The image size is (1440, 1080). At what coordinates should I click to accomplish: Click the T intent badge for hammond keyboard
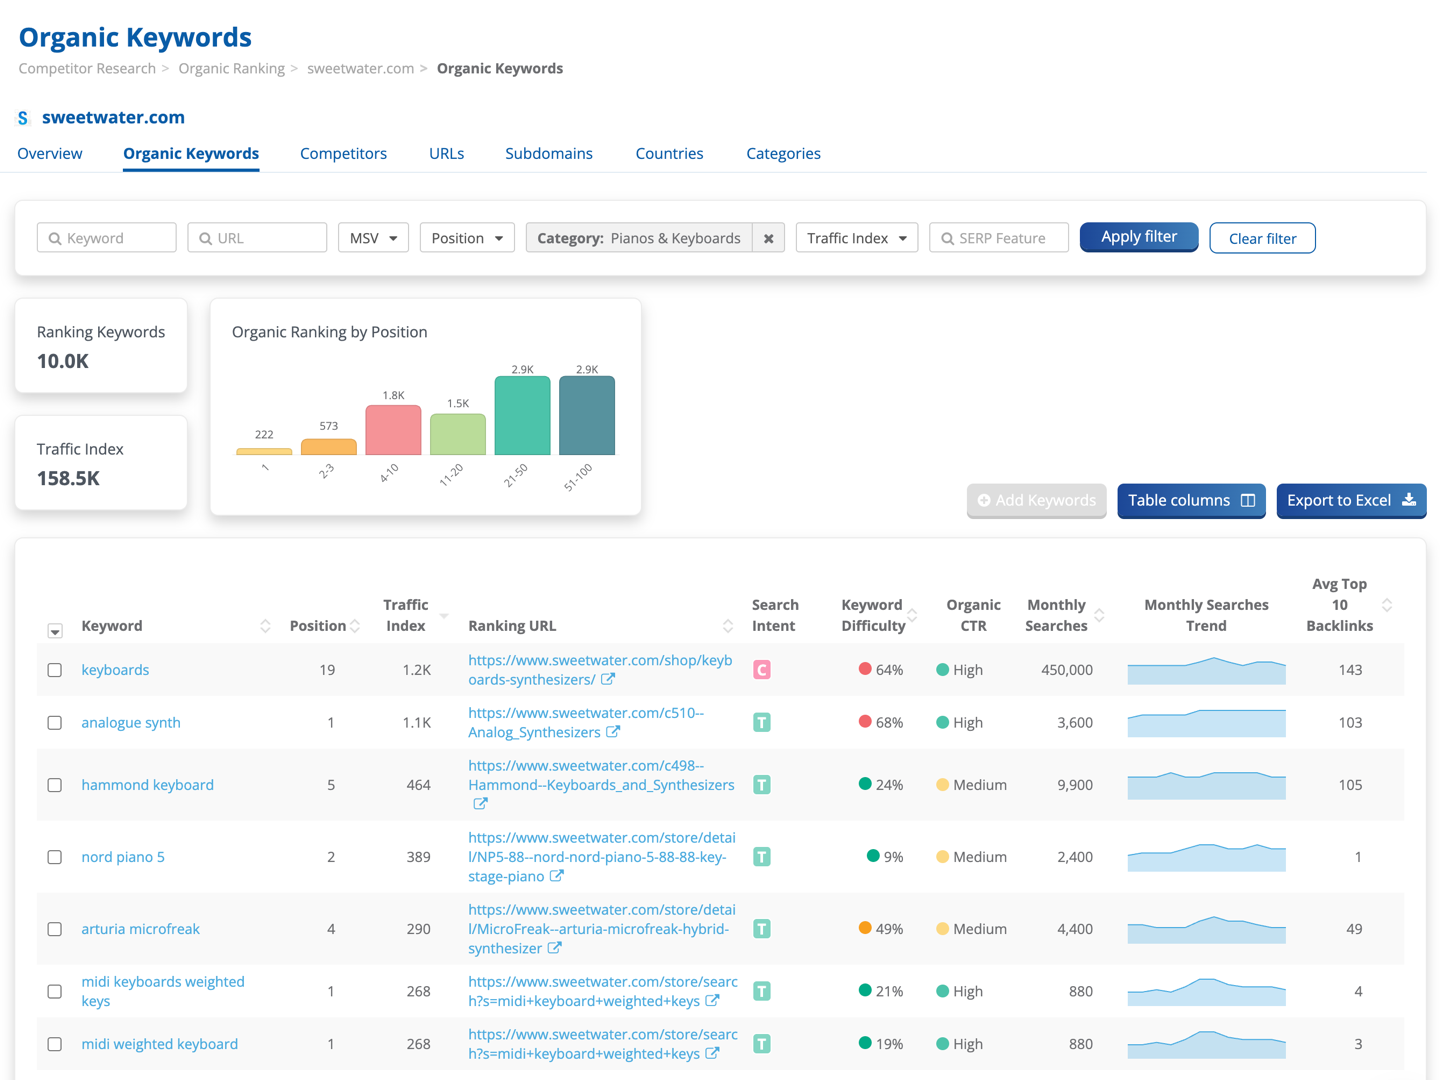762,785
